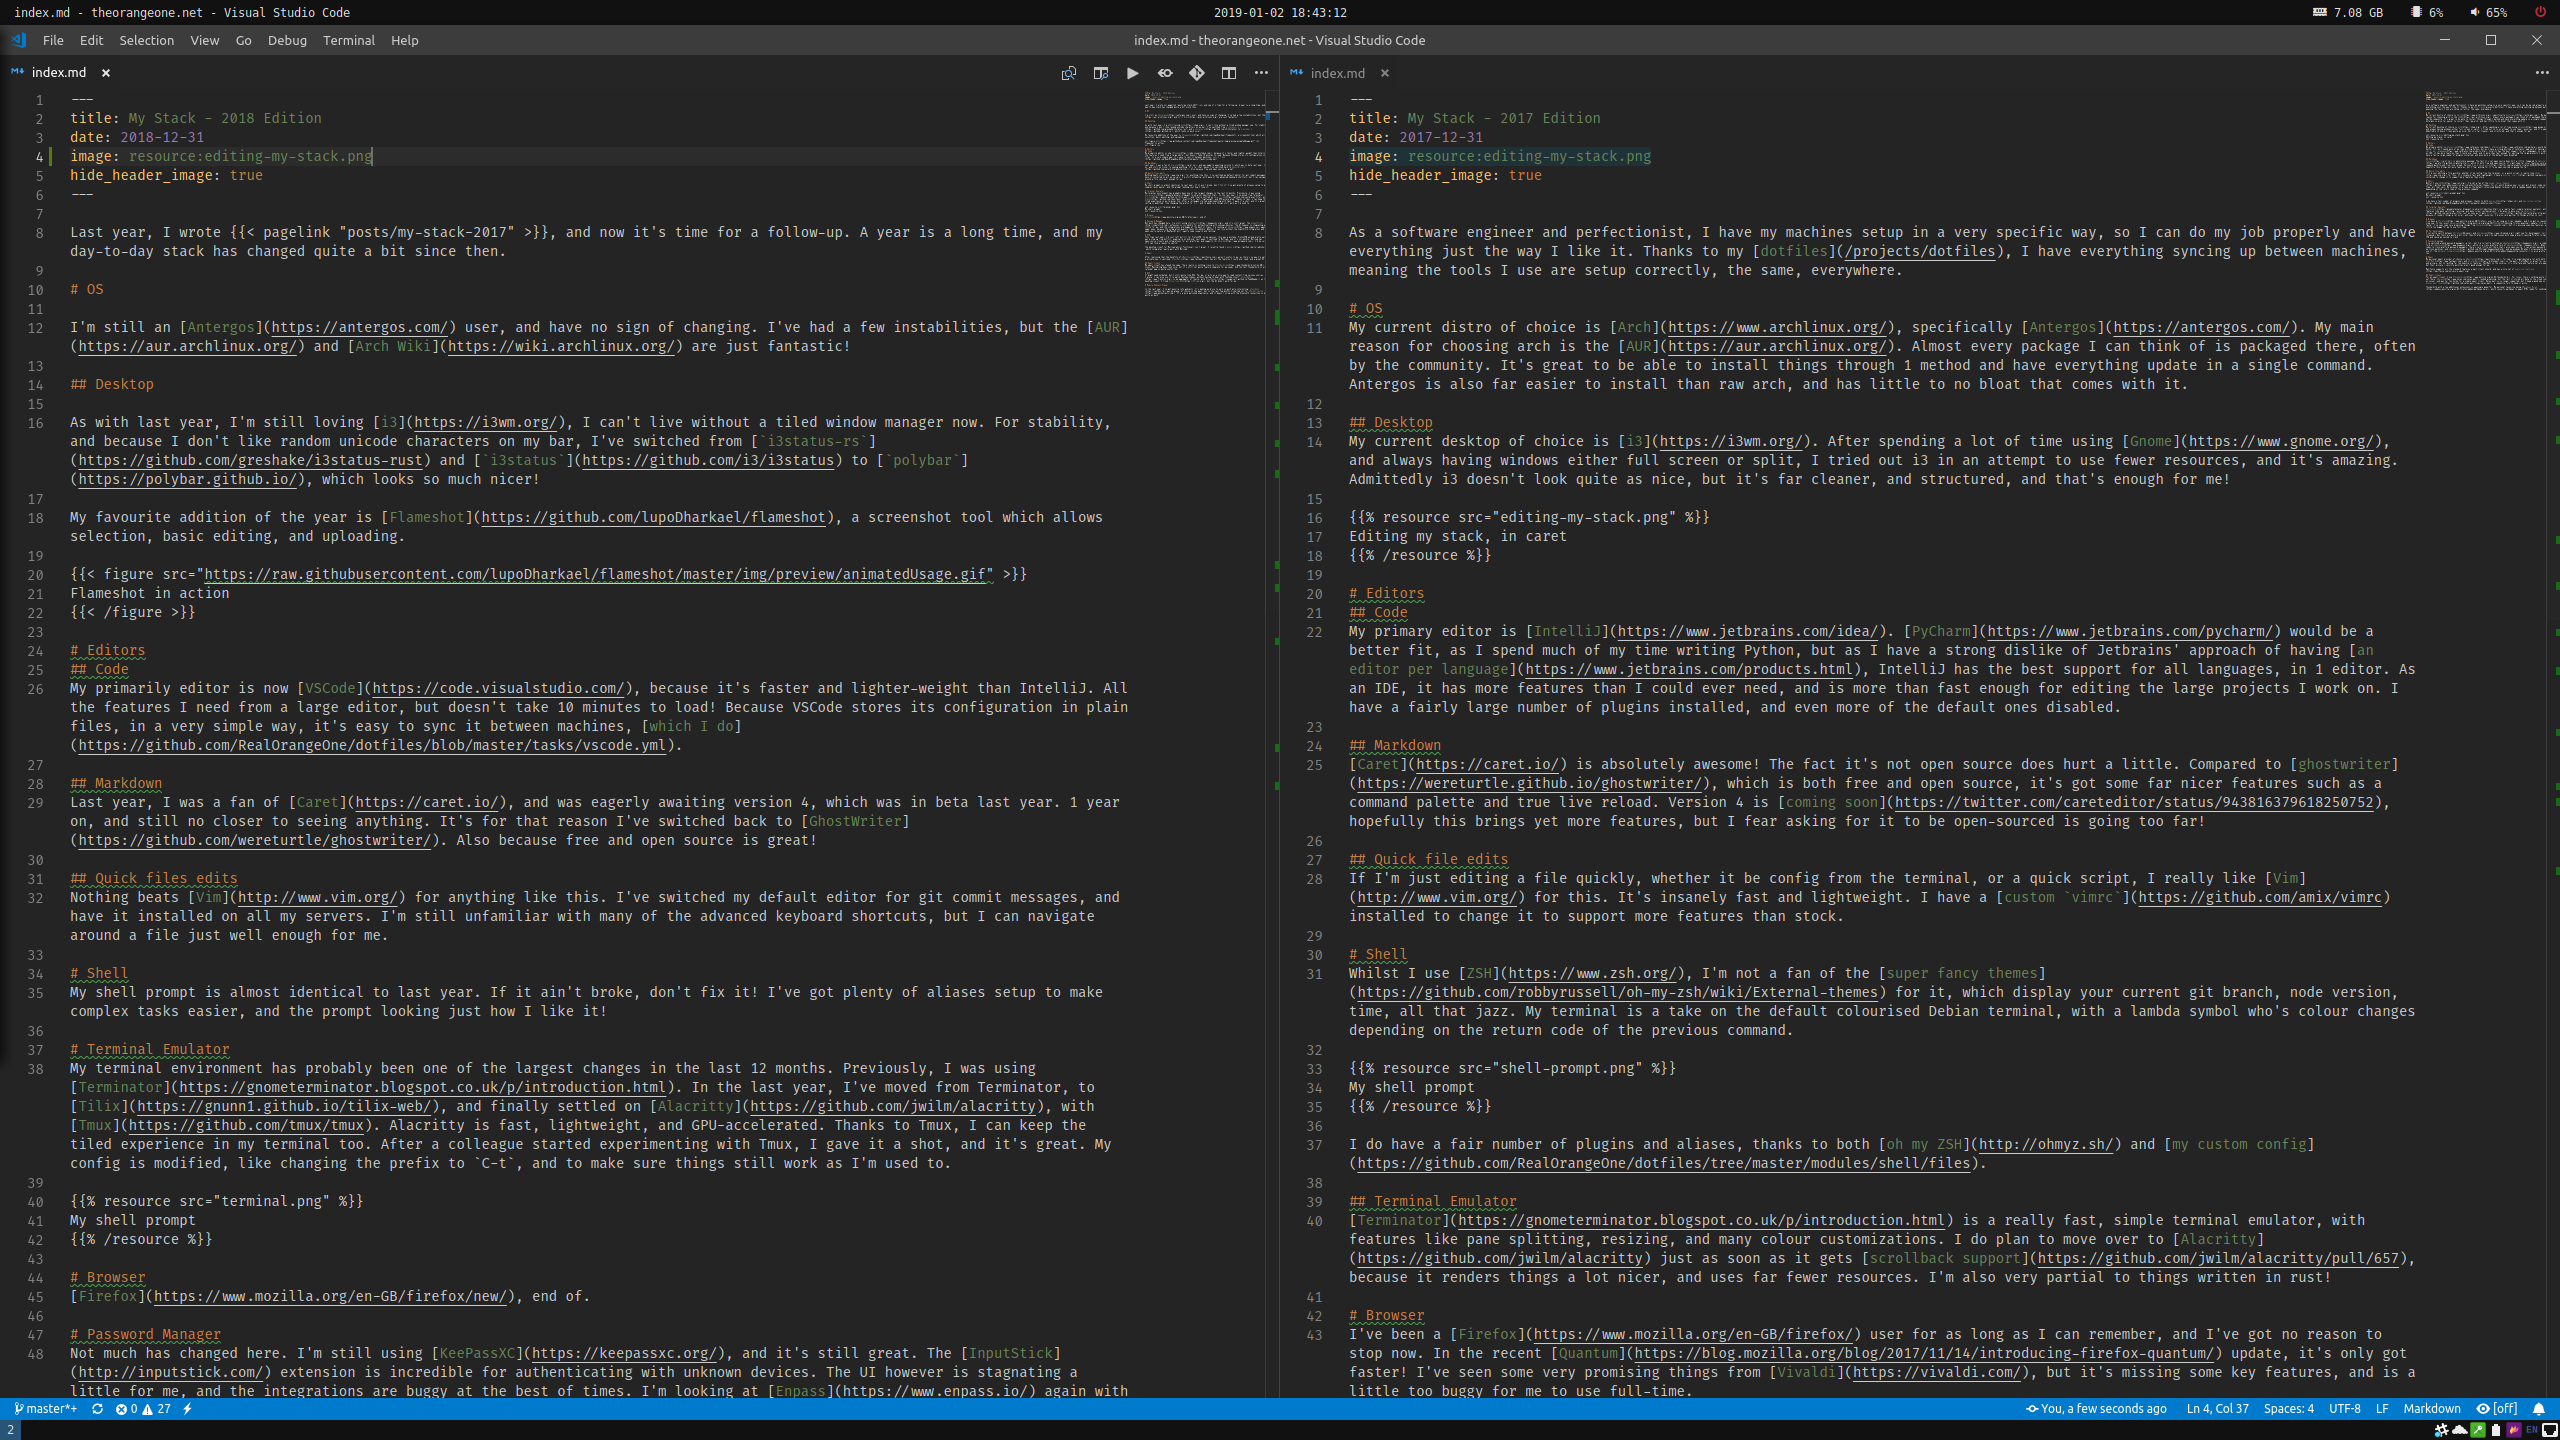Click the Slack tray icon
The height and width of the screenshot is (1440, 2560).
[x=2442, y=1430]
